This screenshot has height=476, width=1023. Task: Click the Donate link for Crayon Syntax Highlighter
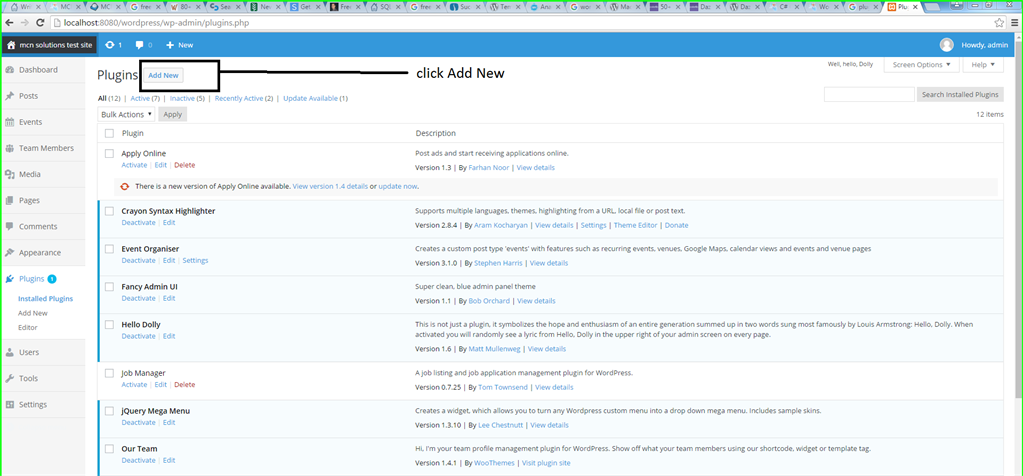(x=676, y=225)
